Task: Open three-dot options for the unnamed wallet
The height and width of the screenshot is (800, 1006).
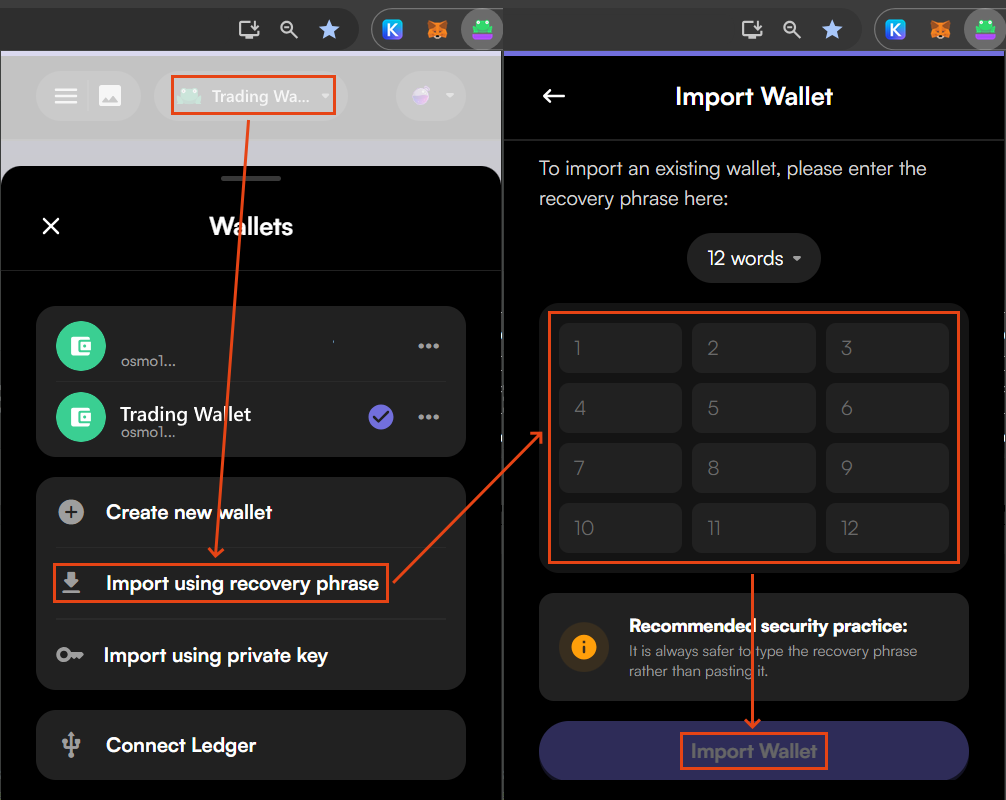Action: pos(429,346)
